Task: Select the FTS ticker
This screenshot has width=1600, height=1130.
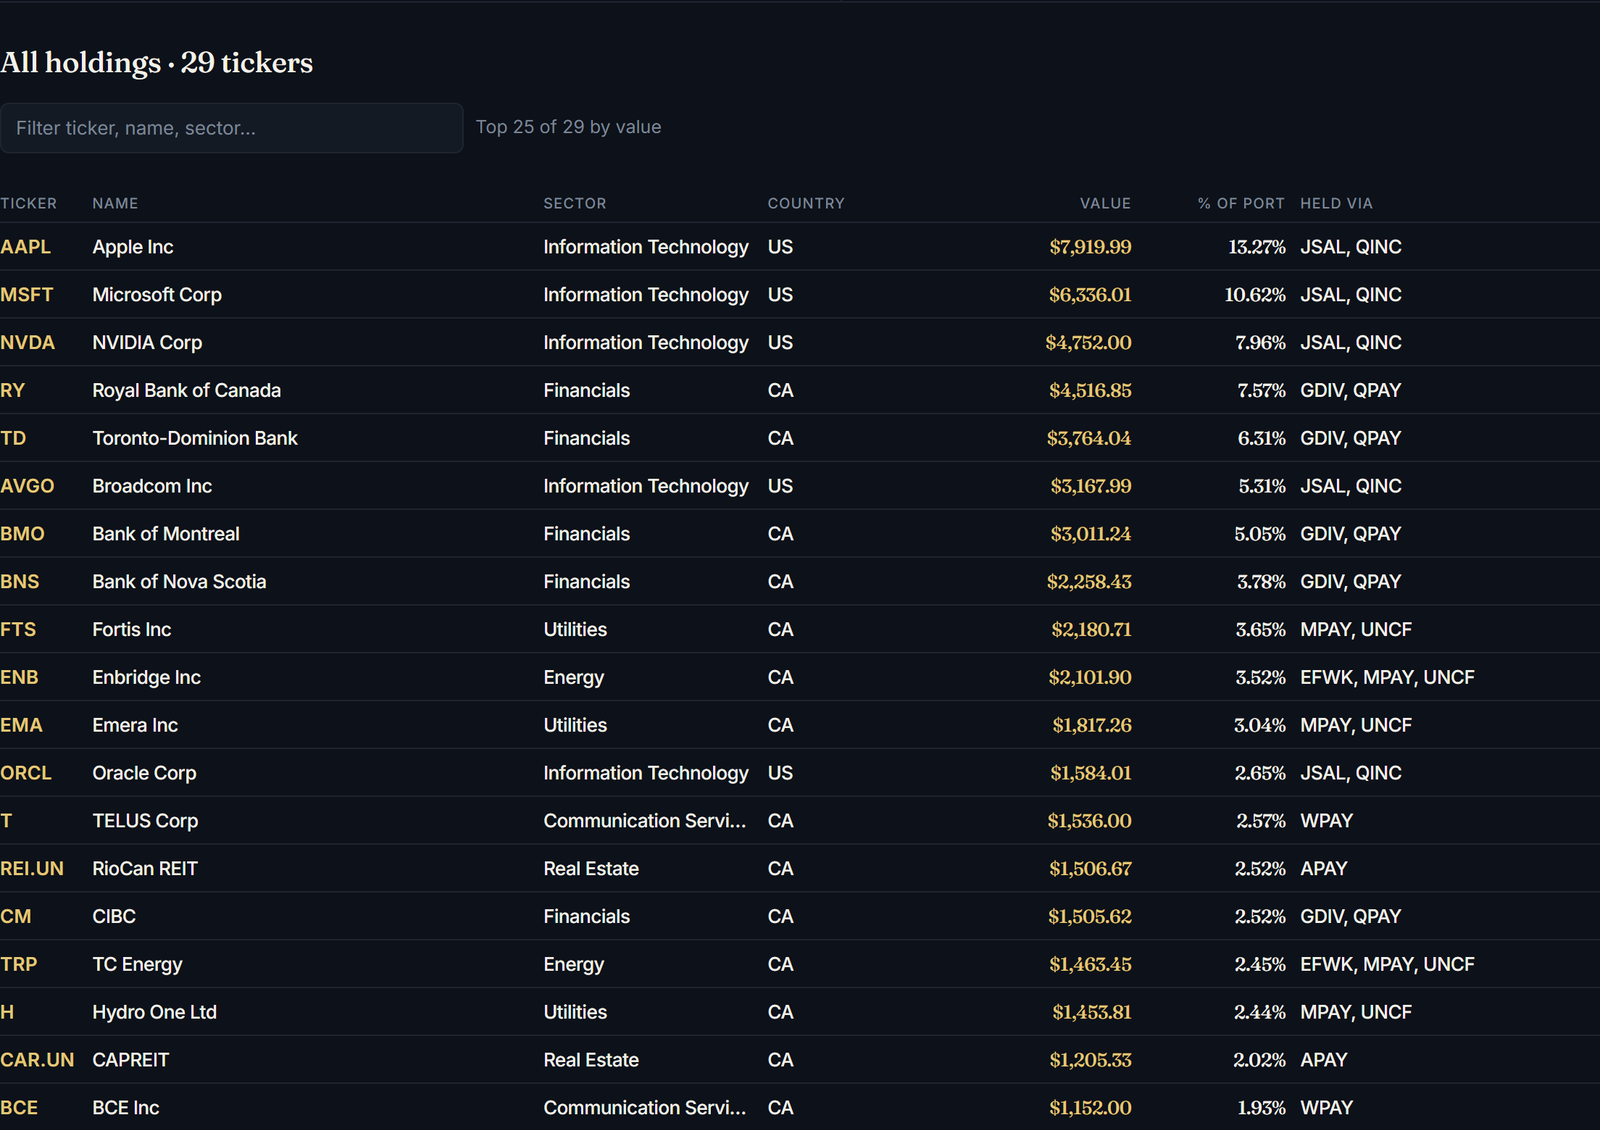Action: (18, 630)
